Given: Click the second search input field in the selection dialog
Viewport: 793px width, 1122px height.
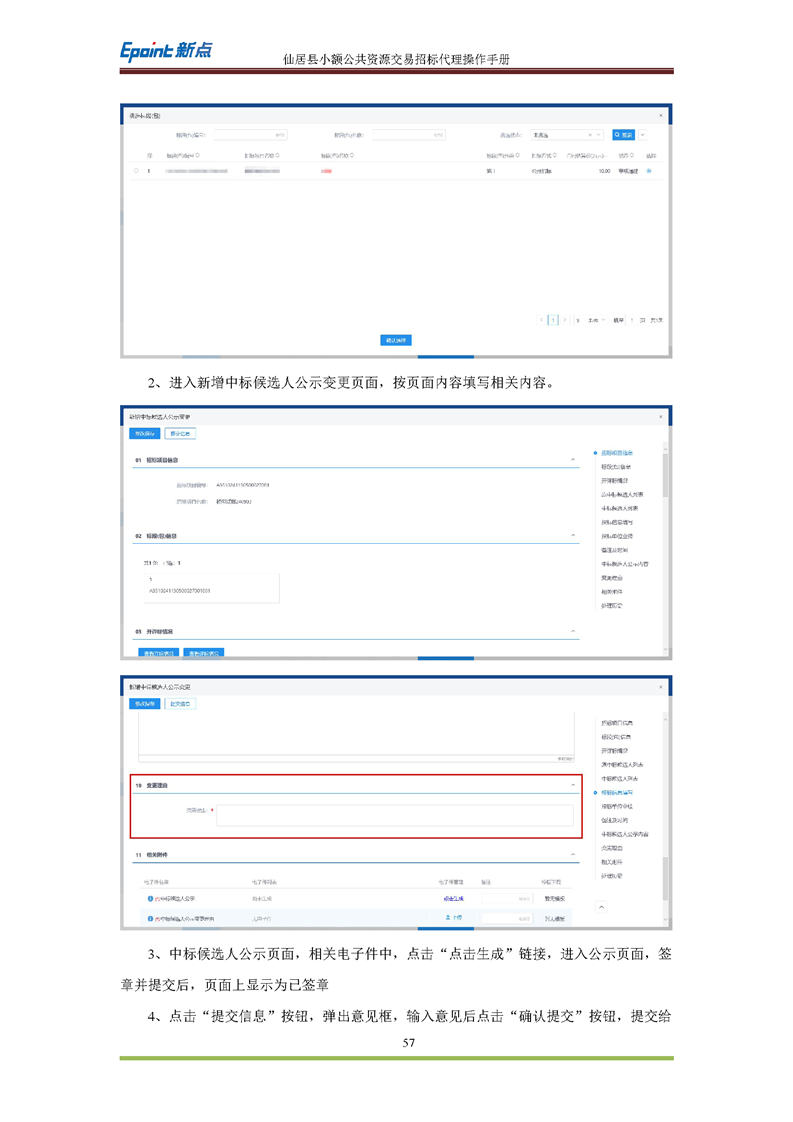Looking at the screenshot, I should click(409, 135).
